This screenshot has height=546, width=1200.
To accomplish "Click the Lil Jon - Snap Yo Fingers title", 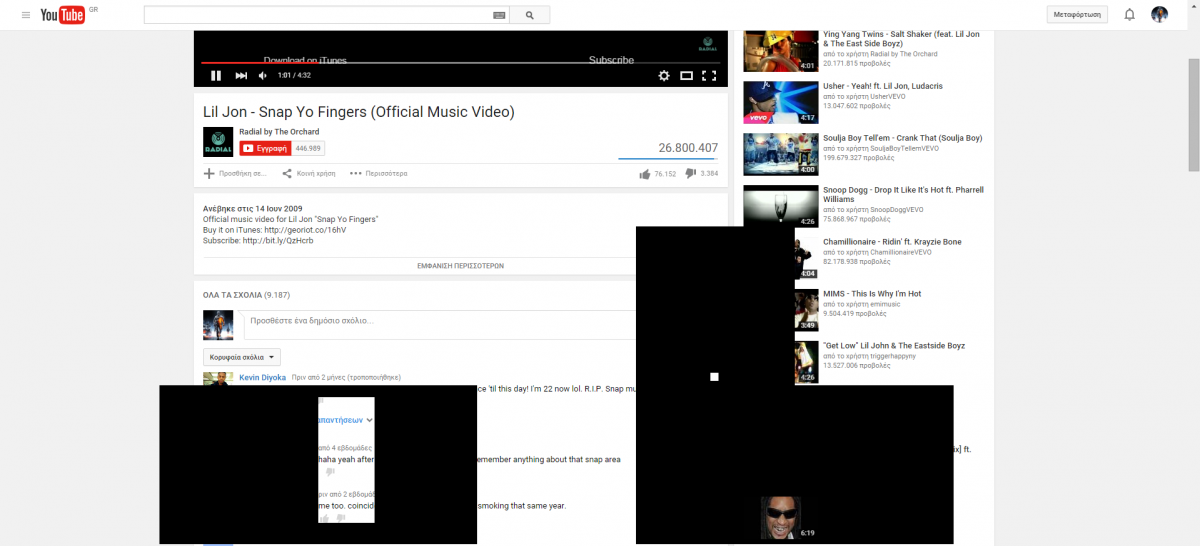I will point(359,112).
